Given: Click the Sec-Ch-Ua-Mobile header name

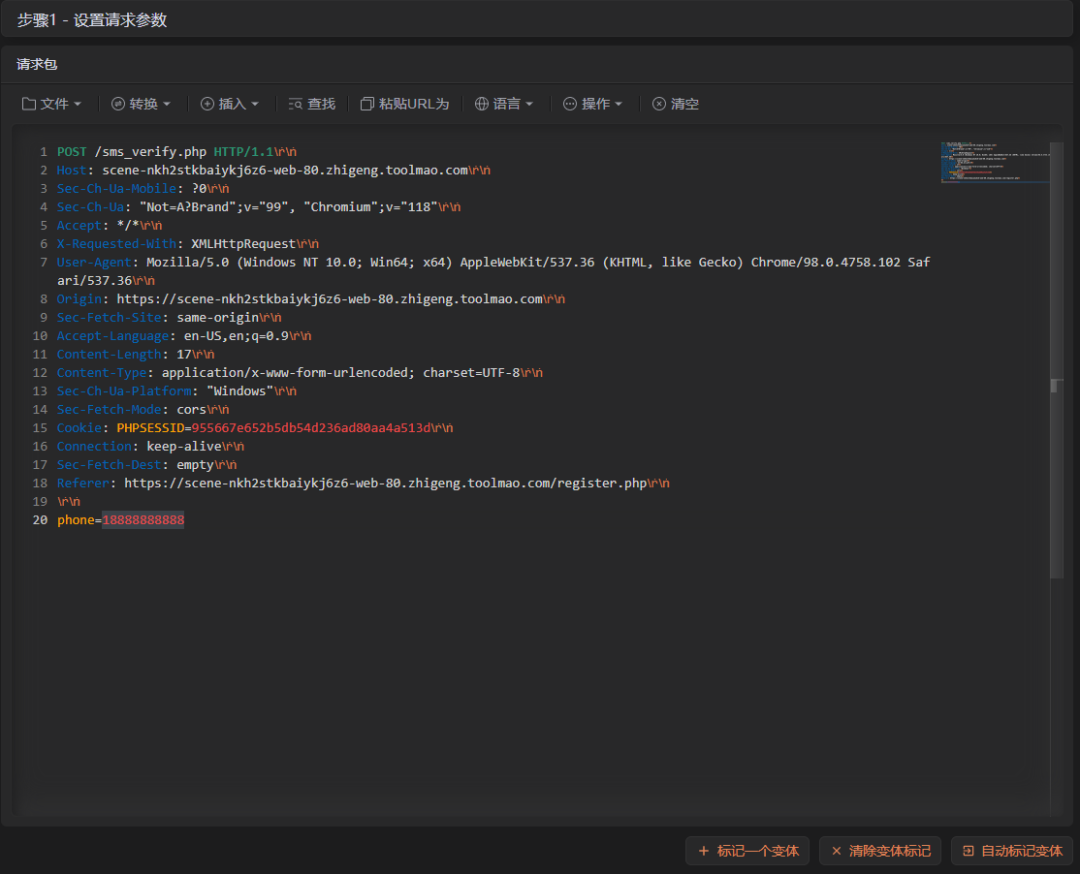Looking at the screenshot, I should 116,189.
